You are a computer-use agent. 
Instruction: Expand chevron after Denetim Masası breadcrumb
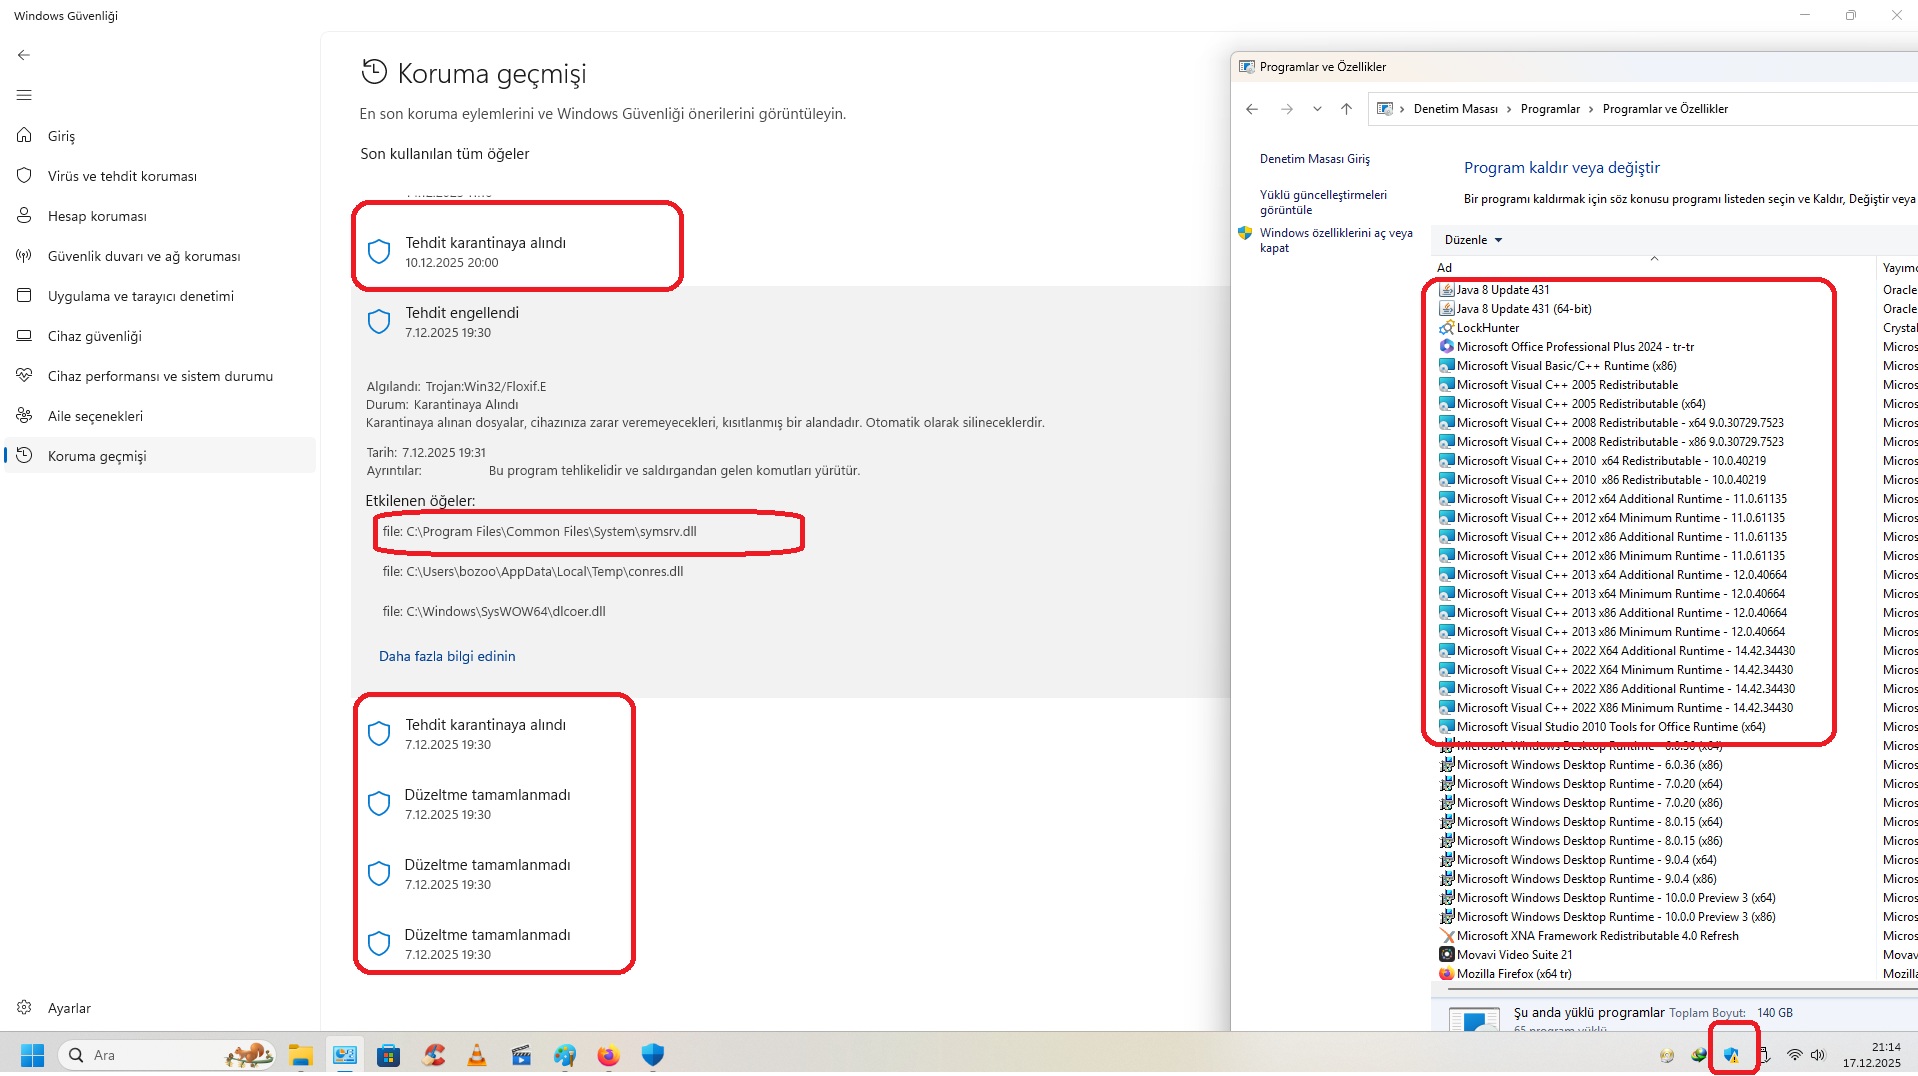[x=1509, y=109]
